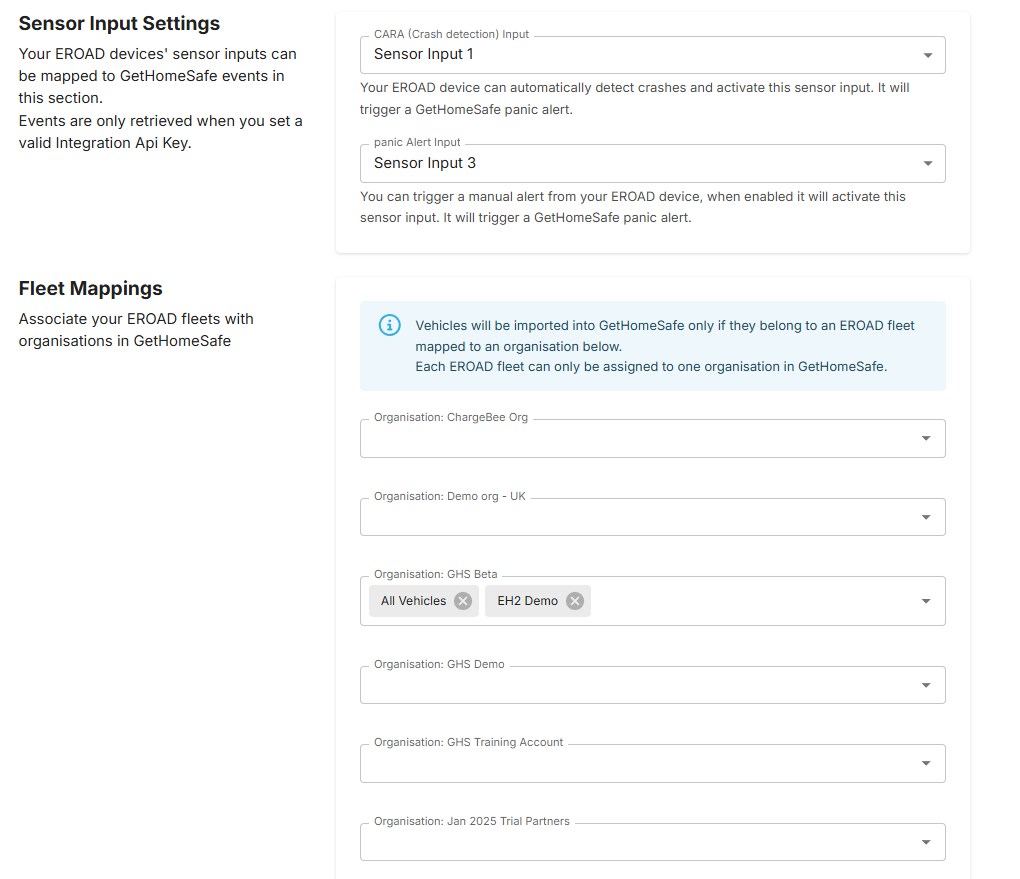Screen dimensions: 1020x879
Task: Click the CARA input dropdown arrow
Action: [927, 55]
